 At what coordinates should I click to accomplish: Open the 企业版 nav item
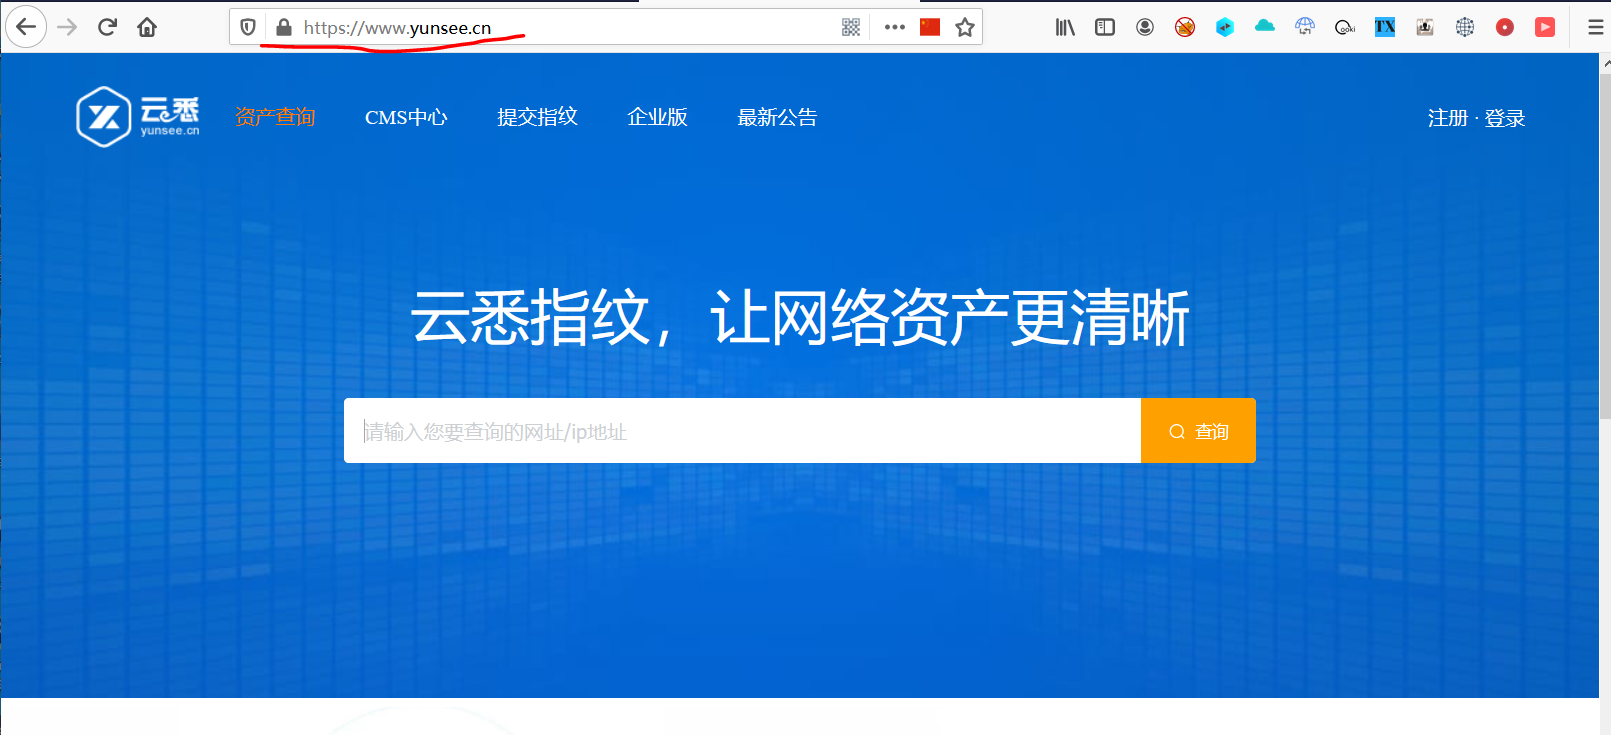coord(657,117)
